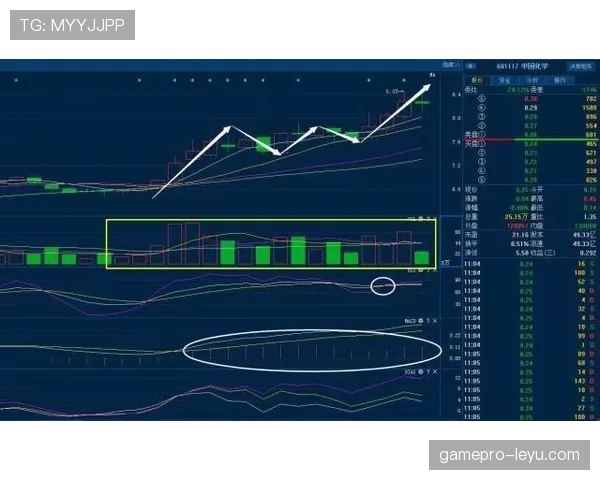Click the red-green buy/sell ratio bar
Screen dimensions: 600x480
[531, 139]
